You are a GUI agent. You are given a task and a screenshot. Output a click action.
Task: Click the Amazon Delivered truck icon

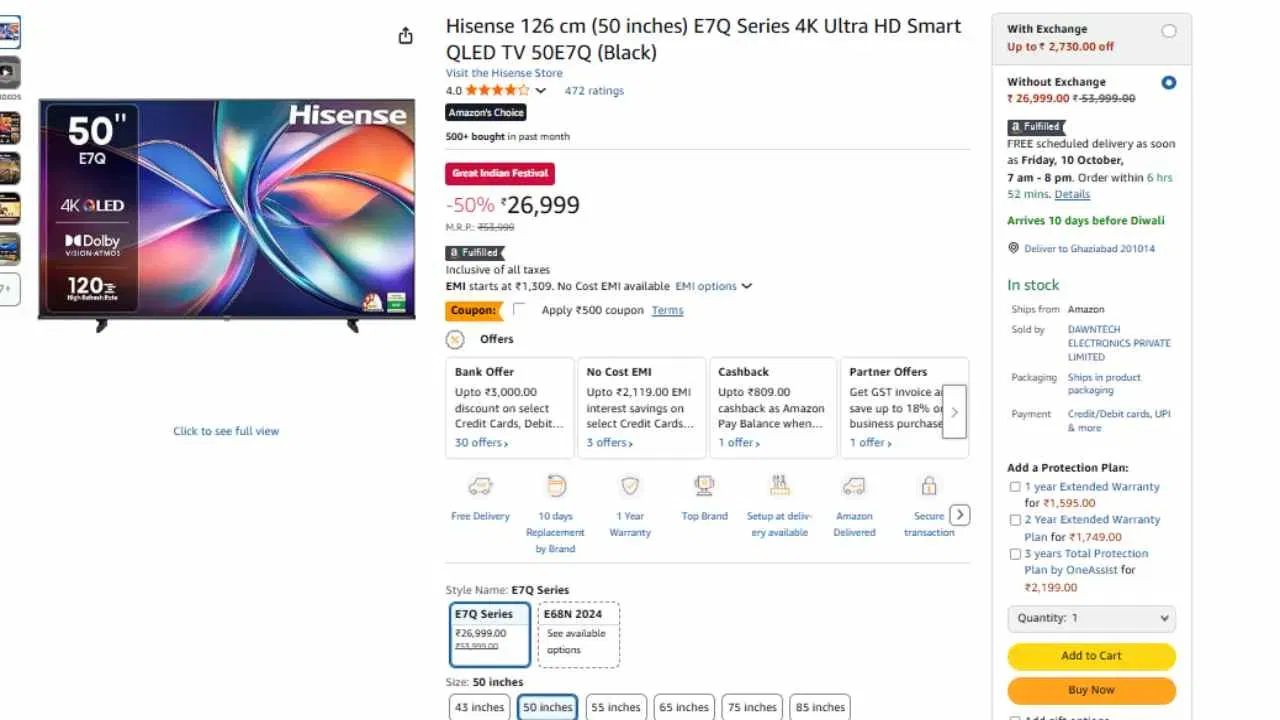pyautogui.click(x=854, y=486)
